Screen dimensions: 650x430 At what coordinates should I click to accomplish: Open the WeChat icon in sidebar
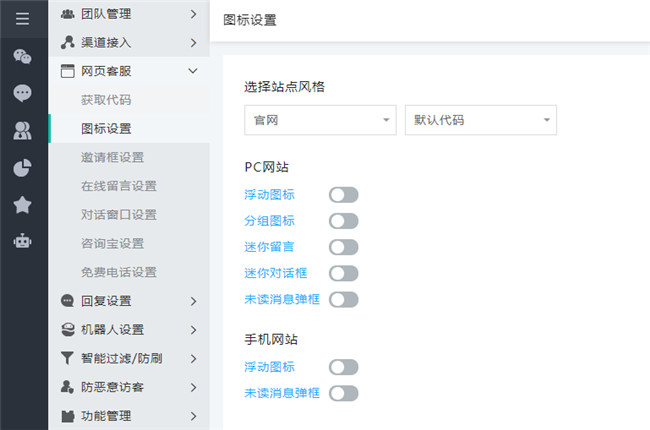pos(22,56)
